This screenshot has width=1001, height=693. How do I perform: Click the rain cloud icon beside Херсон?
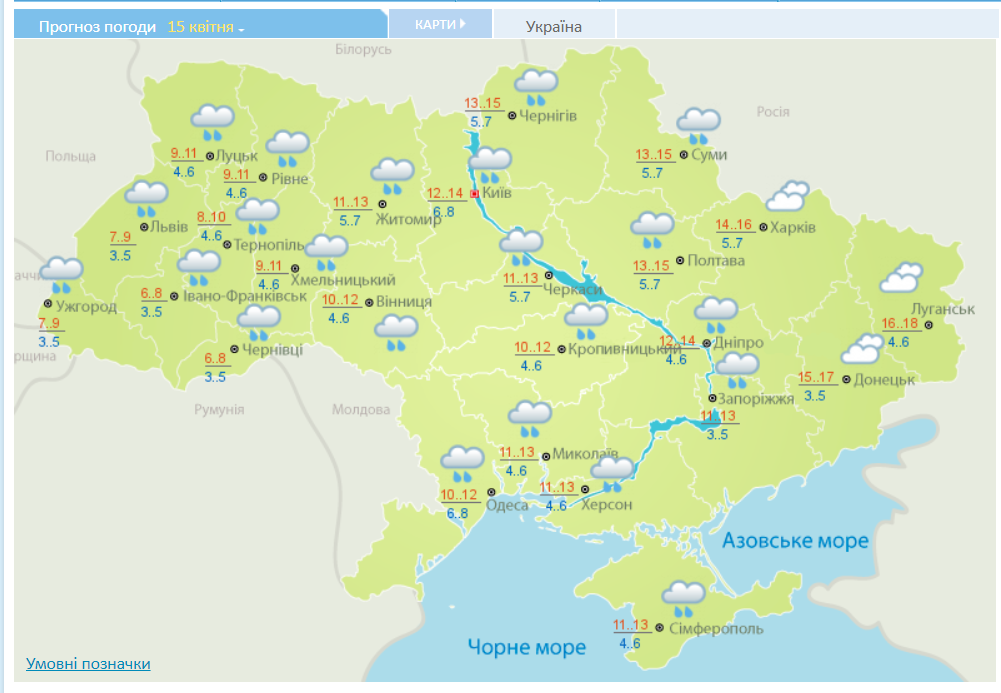coord(612,475)
